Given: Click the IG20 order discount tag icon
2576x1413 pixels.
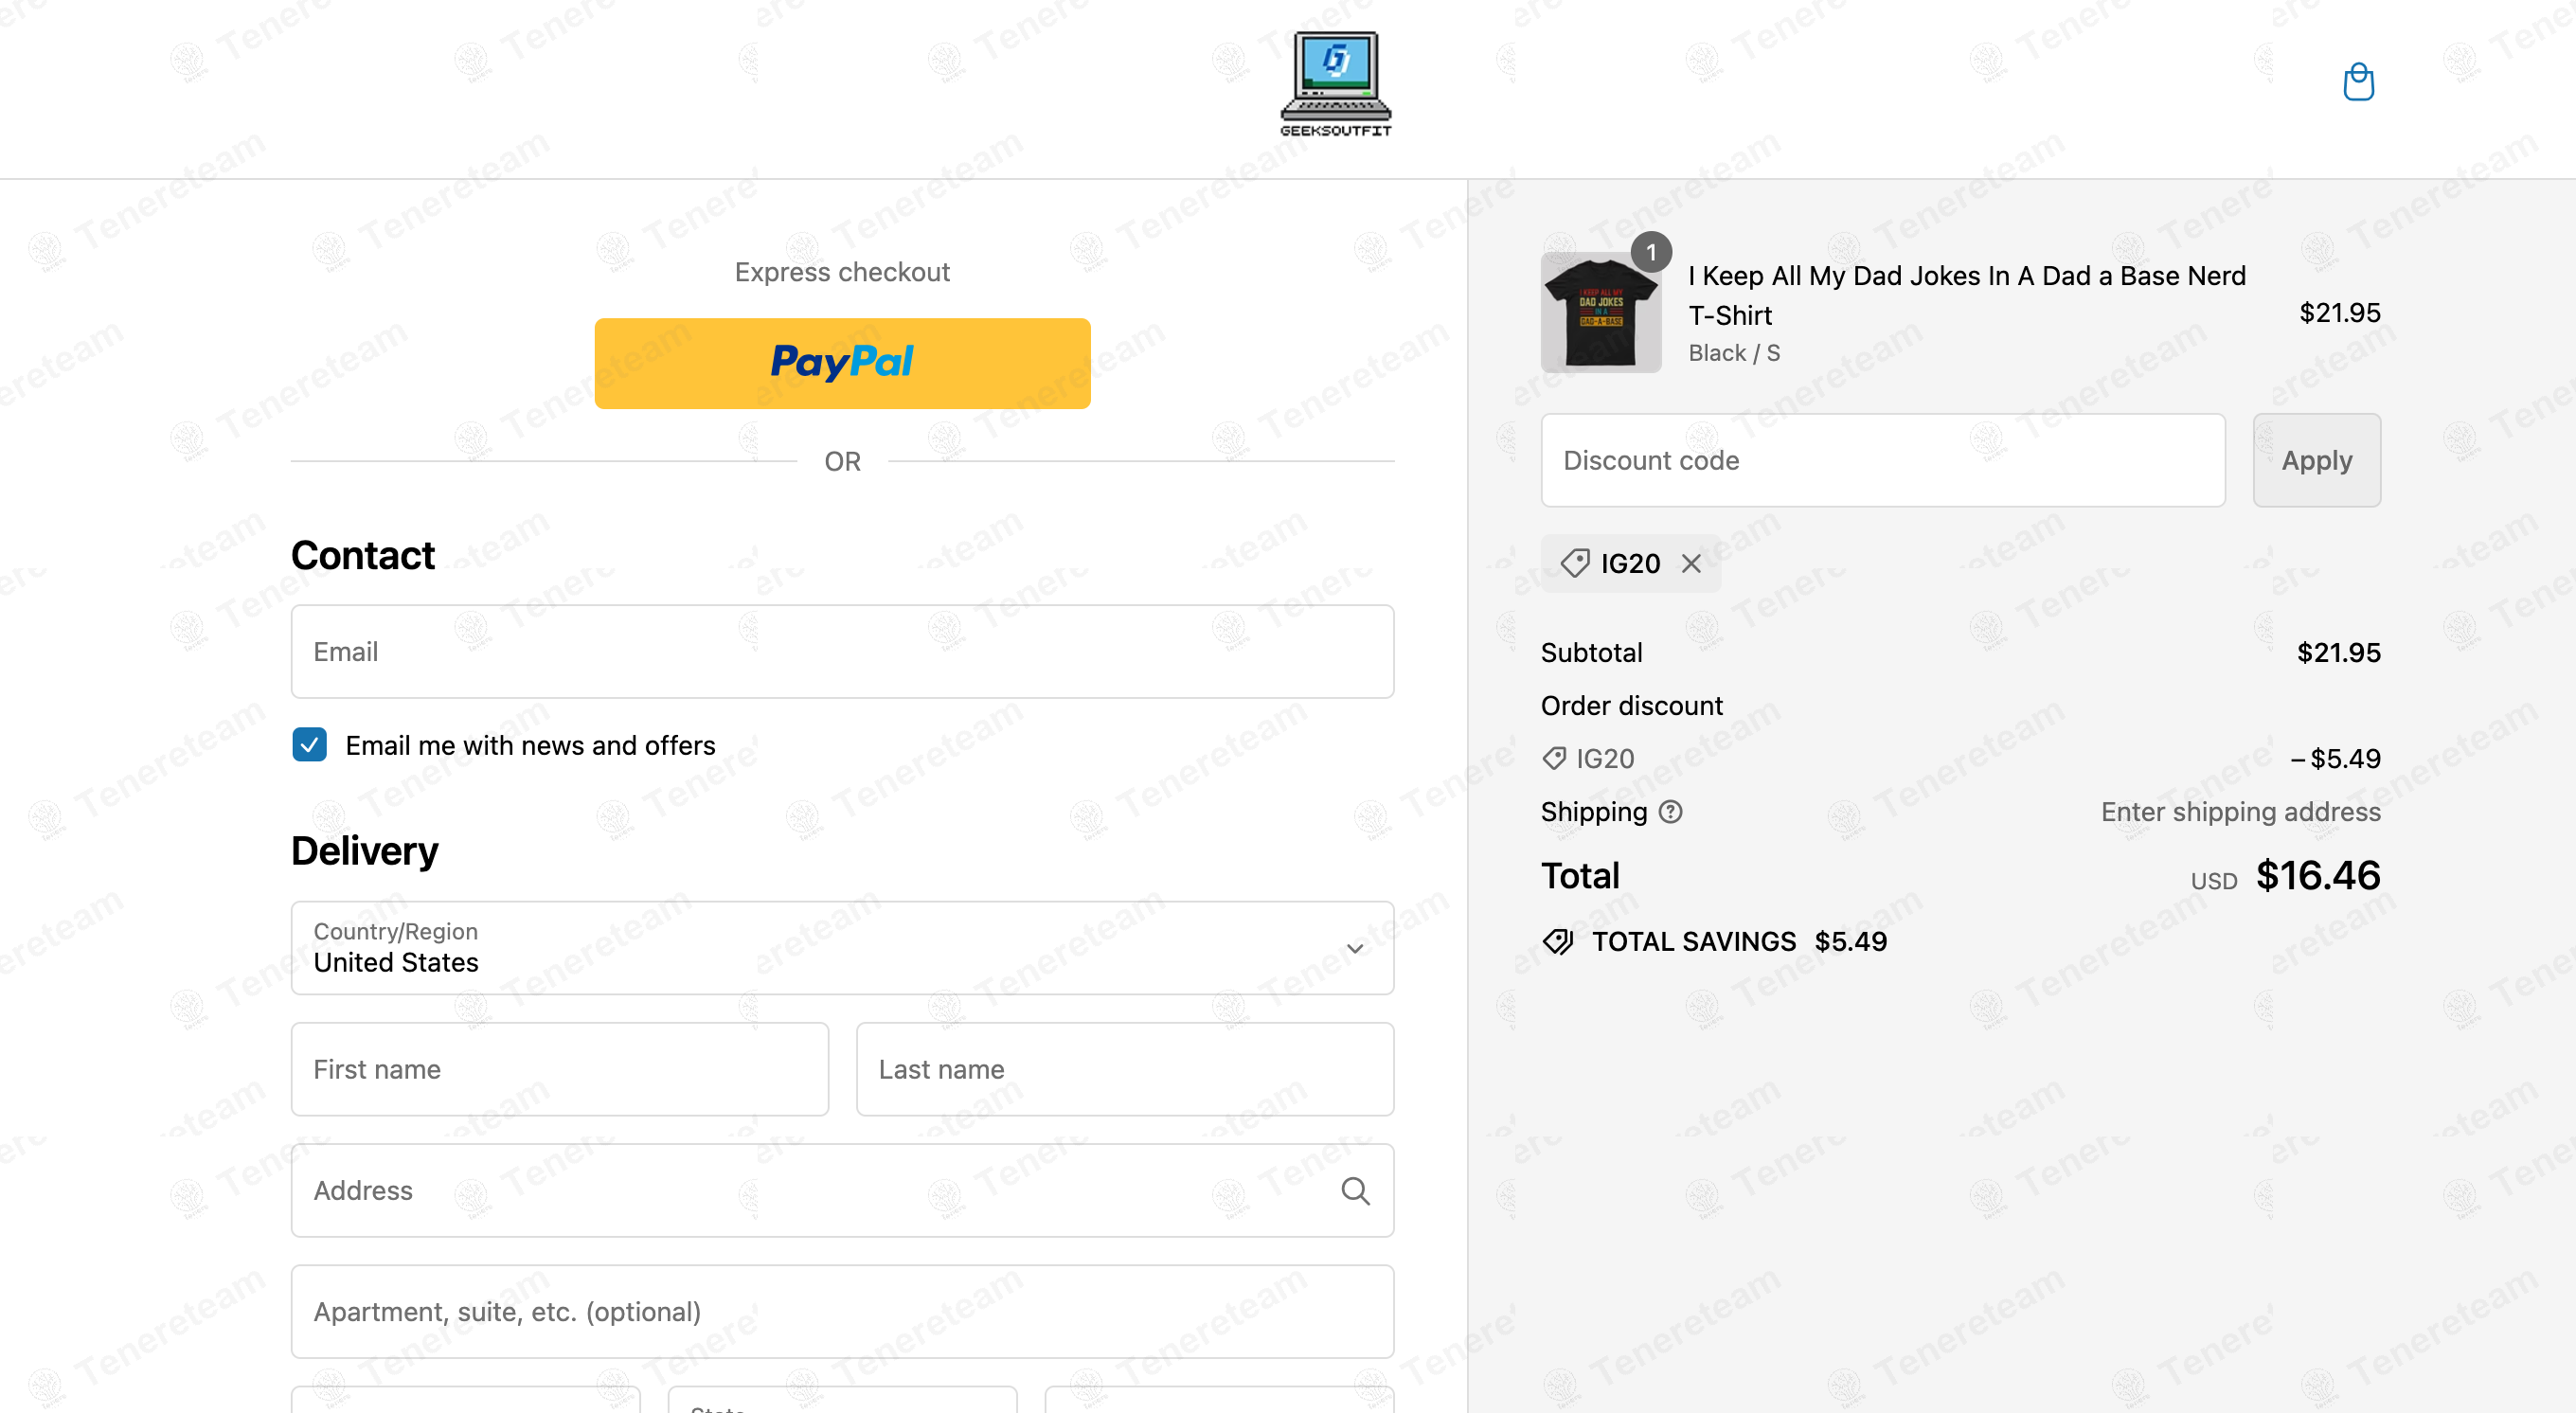Looking at the screenshot, I should coord(1554,758).
